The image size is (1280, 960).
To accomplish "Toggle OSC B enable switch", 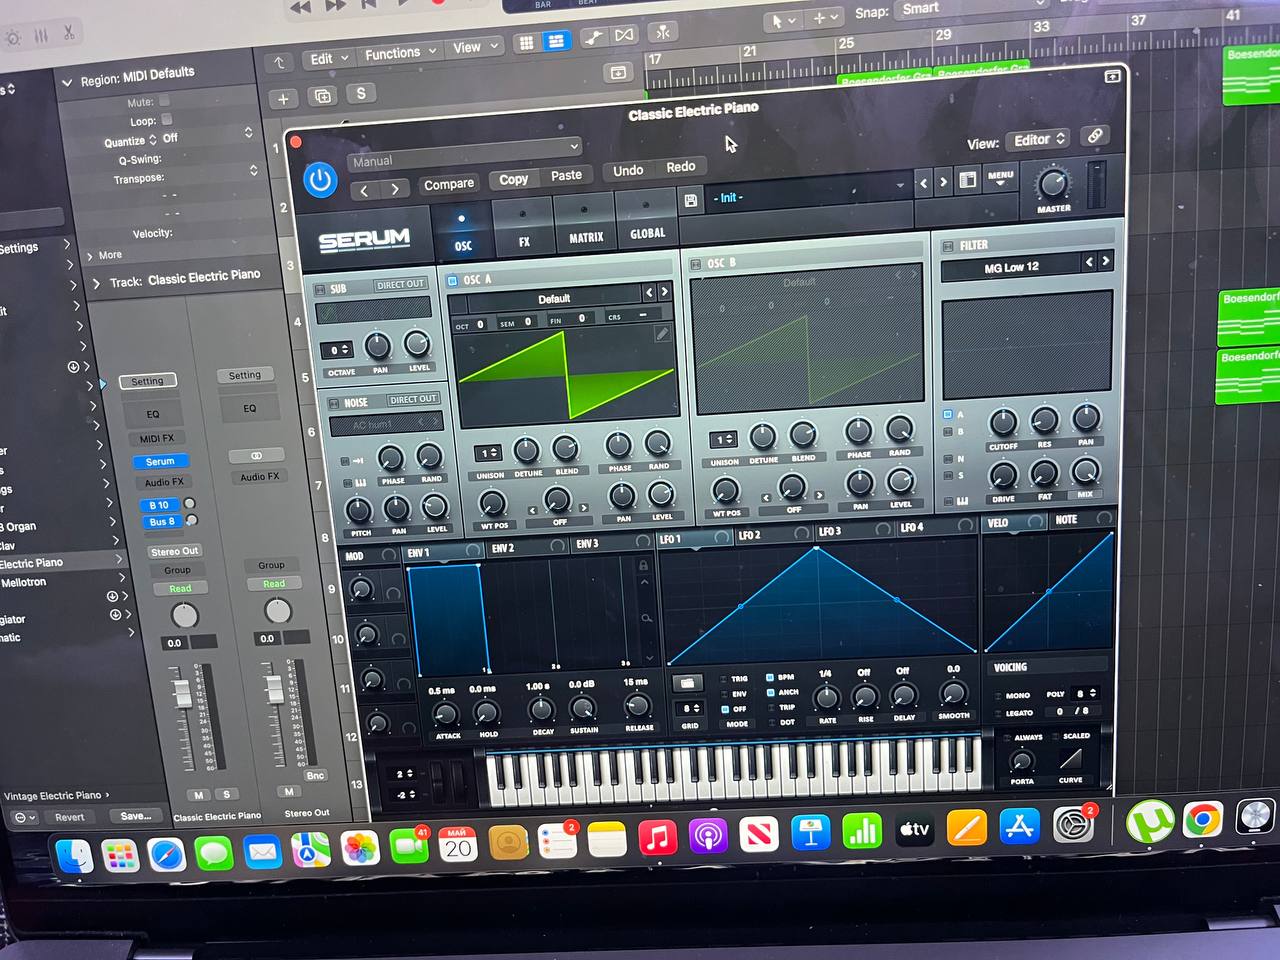I will (696, 264).
